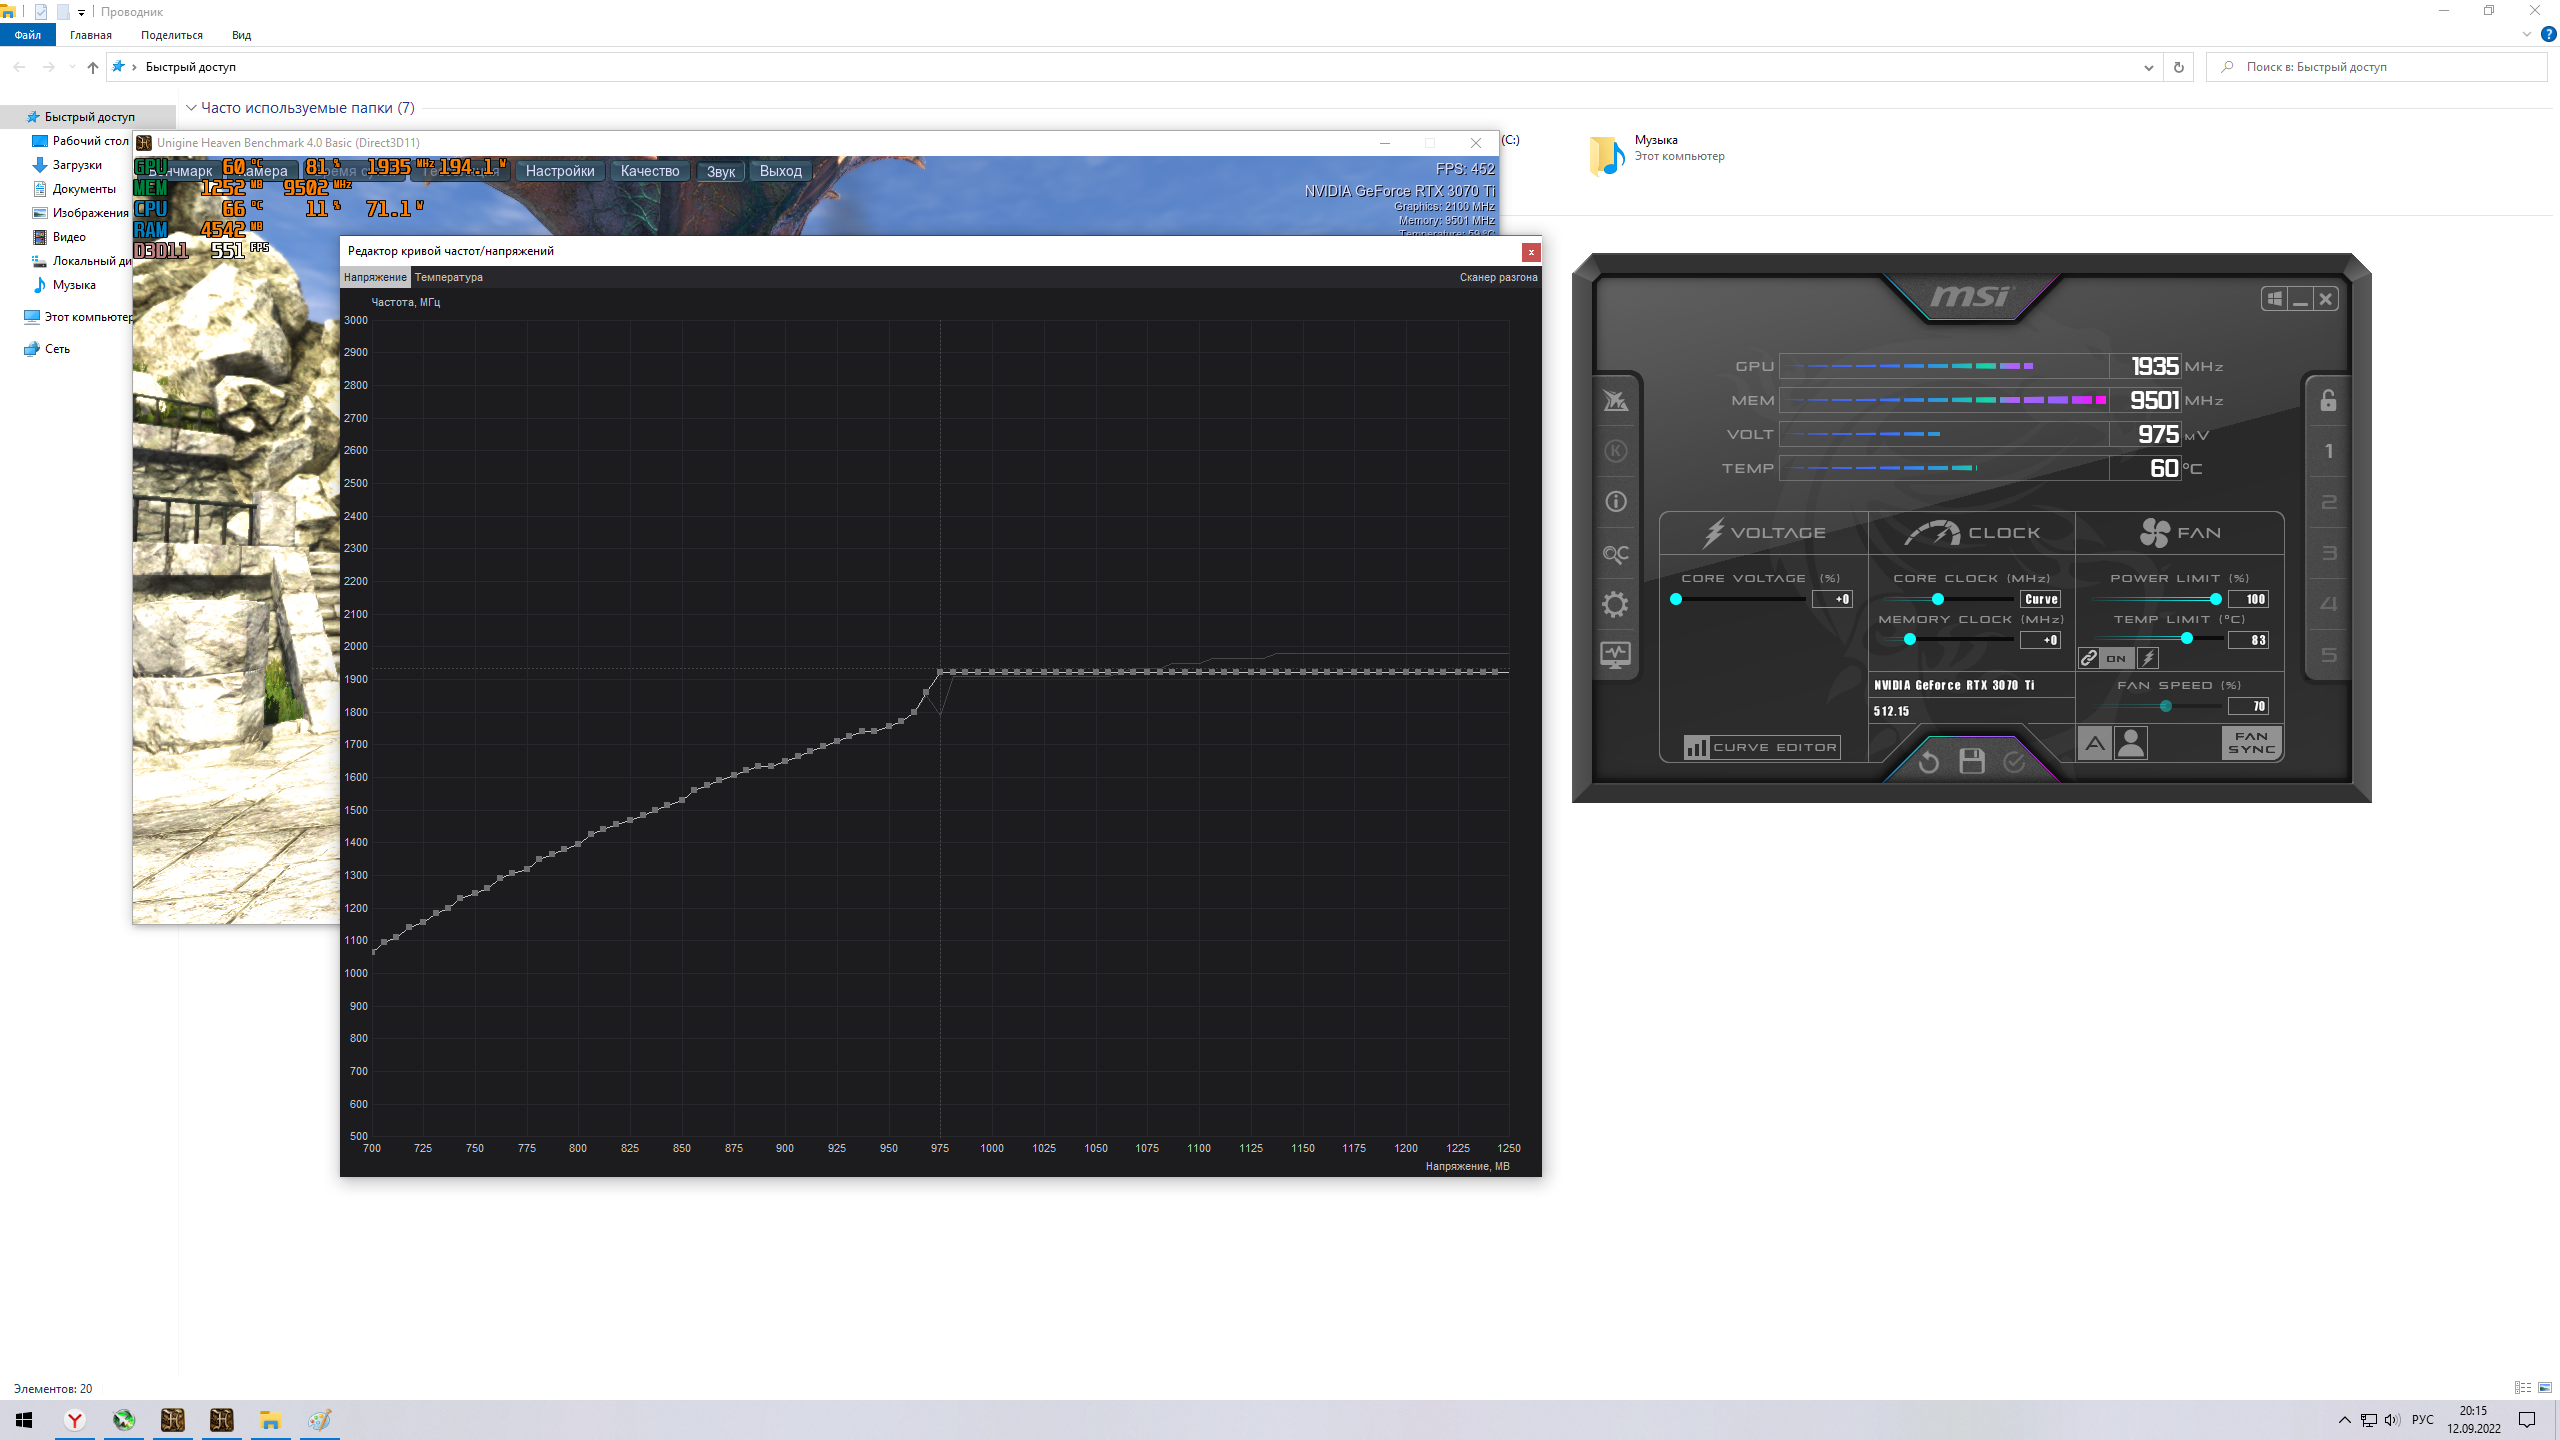Toggle the fan auto mode 'A' button
2560x1440 pixels.
click(x=2095, y=743)
